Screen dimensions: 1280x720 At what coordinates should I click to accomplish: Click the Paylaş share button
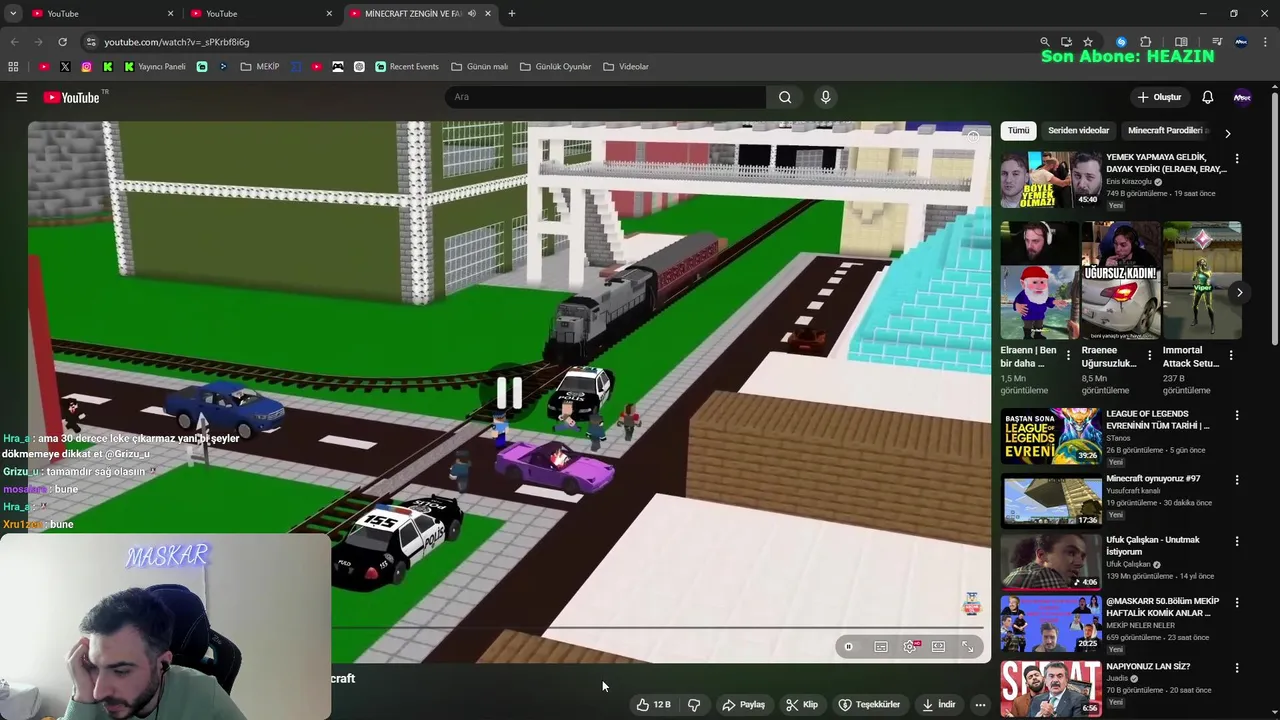[x=744, y=705]
